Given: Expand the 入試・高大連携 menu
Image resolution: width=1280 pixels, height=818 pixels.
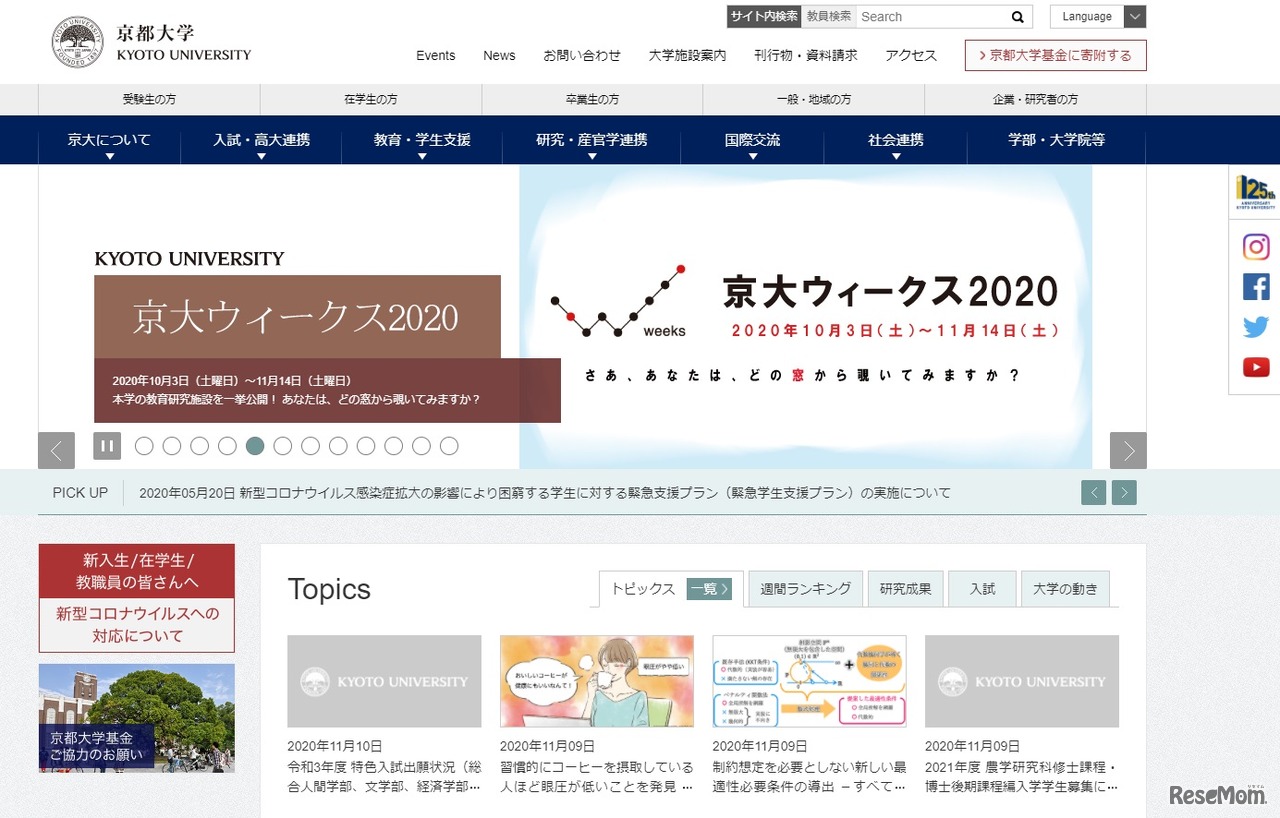Looking at the screenshot, I should point(261,140).
